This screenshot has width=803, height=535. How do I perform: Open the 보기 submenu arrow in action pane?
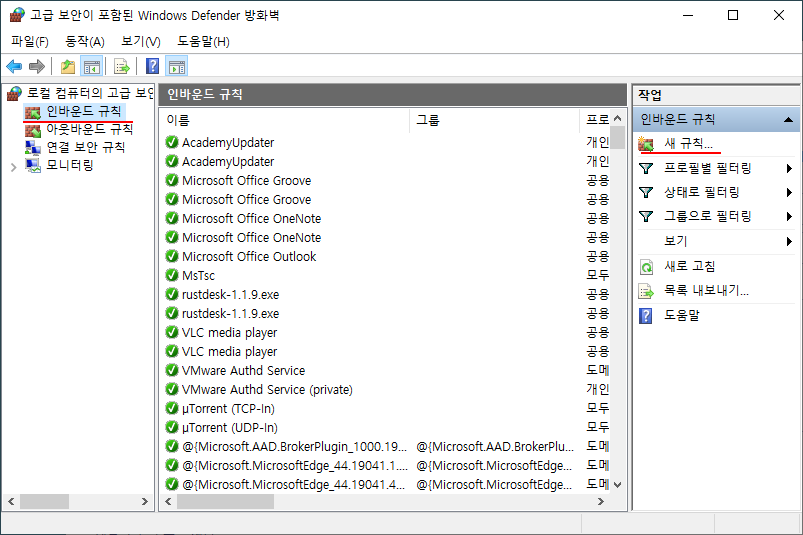click(789, 241)
